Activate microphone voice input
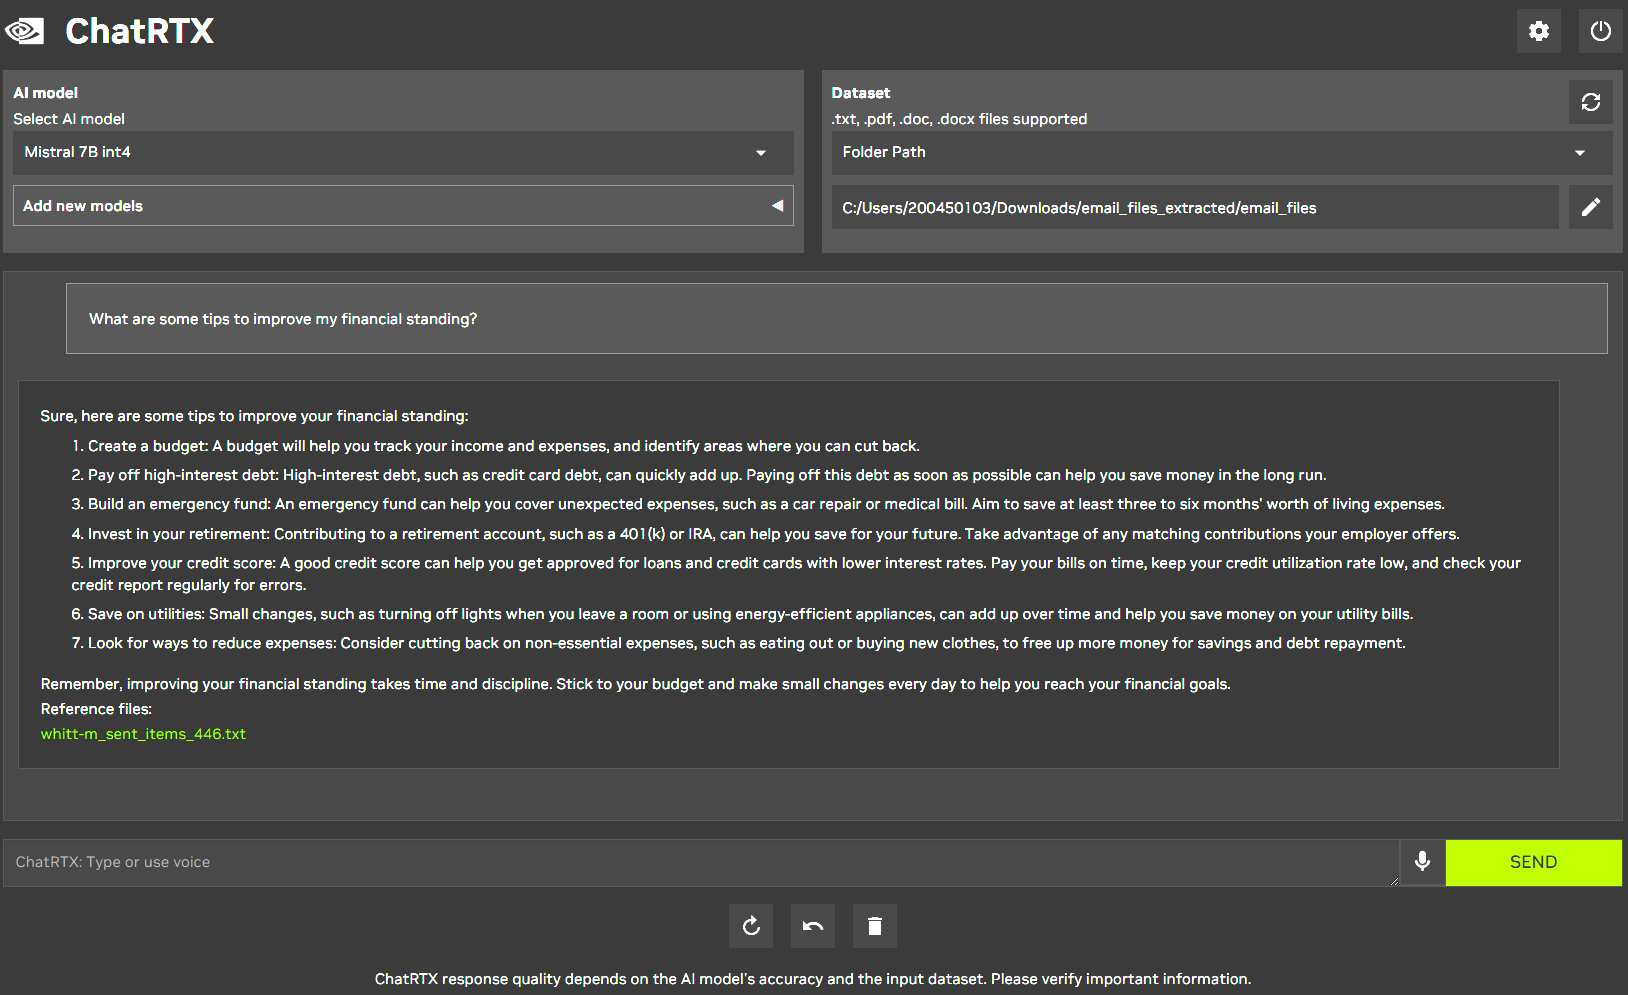The image size is (1628, 995). 1422,862
